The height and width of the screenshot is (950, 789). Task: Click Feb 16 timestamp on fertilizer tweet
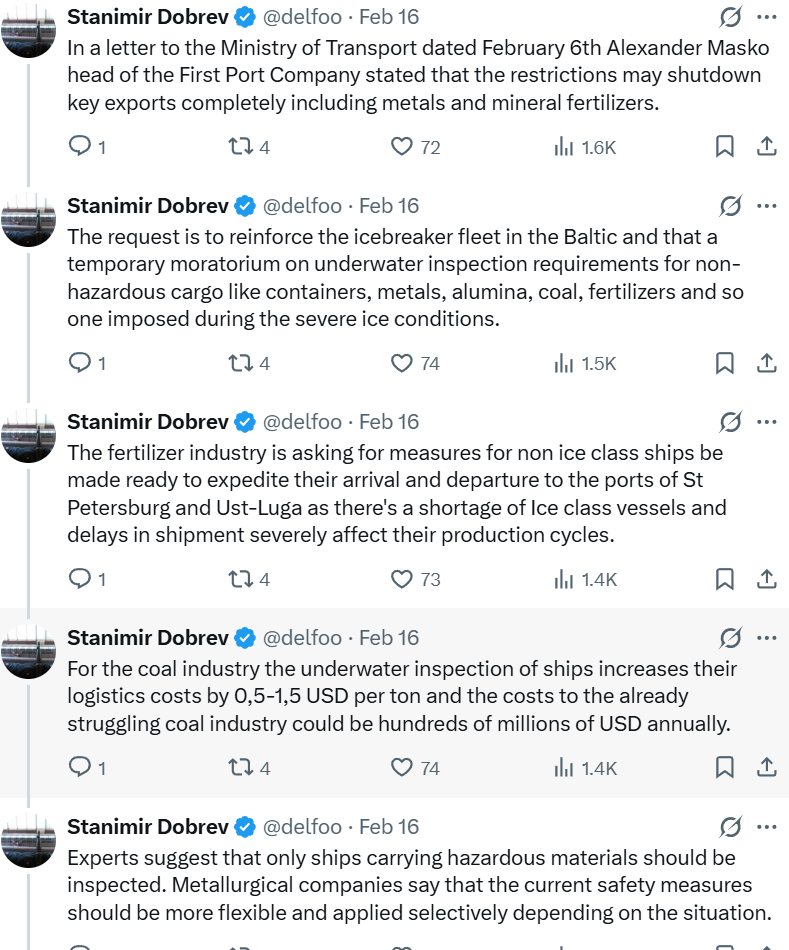pyautogui.click(x=389, y=422)
